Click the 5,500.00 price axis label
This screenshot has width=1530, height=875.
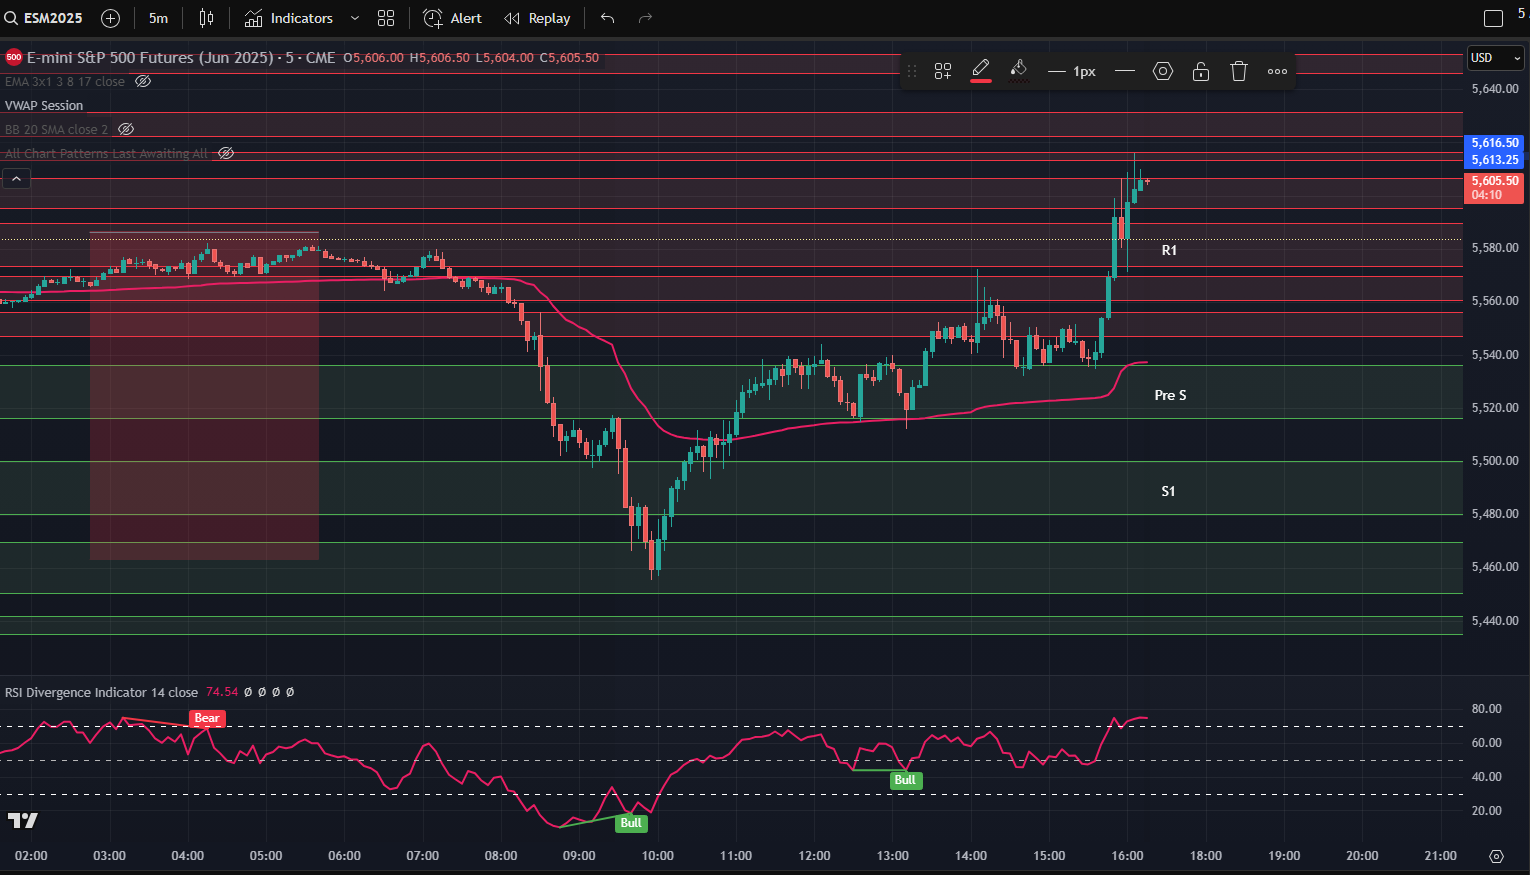click(1495, 461)
